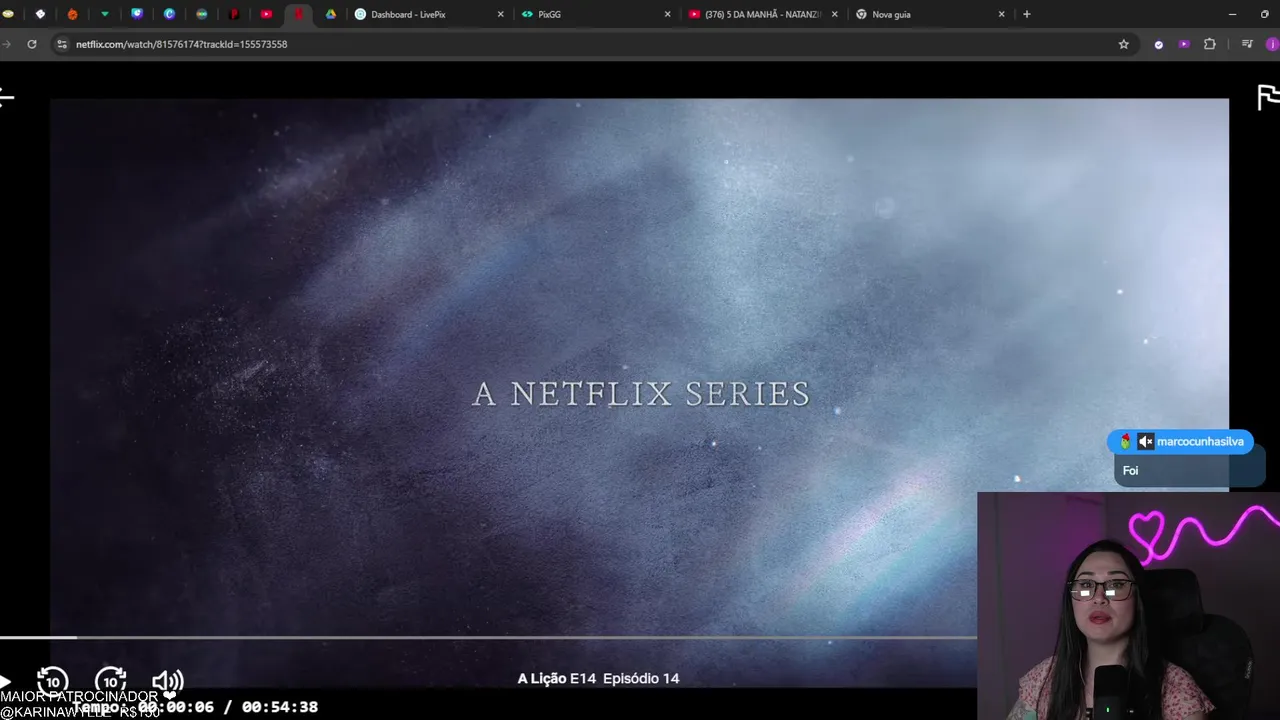
Task: Switch to the active Netflix pinned tab
Action: pos(298,14)
